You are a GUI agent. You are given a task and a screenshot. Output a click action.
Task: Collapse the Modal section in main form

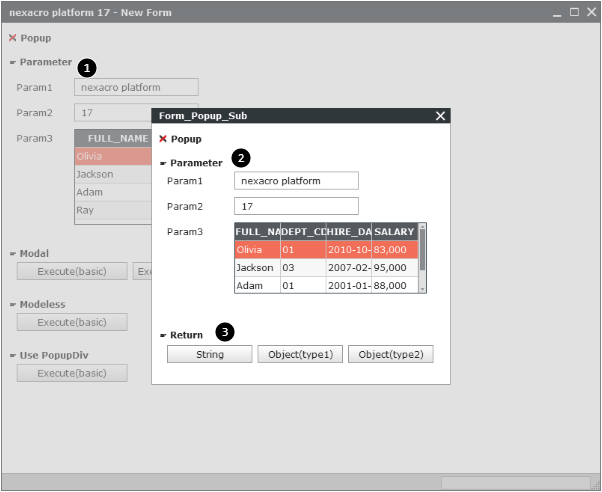click(13, 254)
